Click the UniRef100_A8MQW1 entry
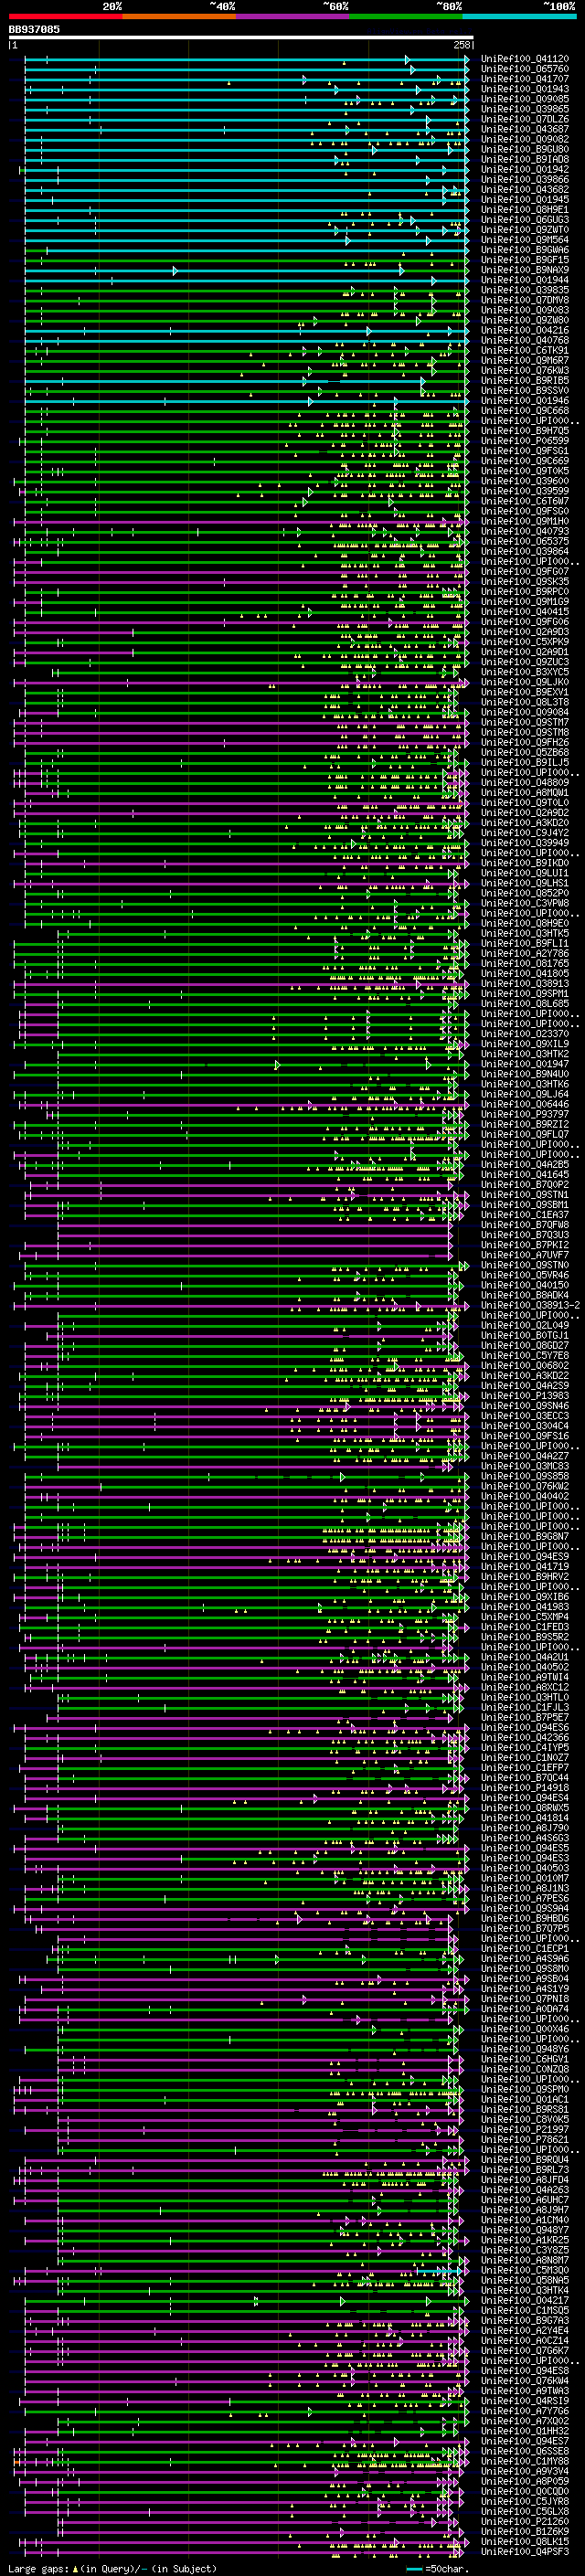 point(525,793)
